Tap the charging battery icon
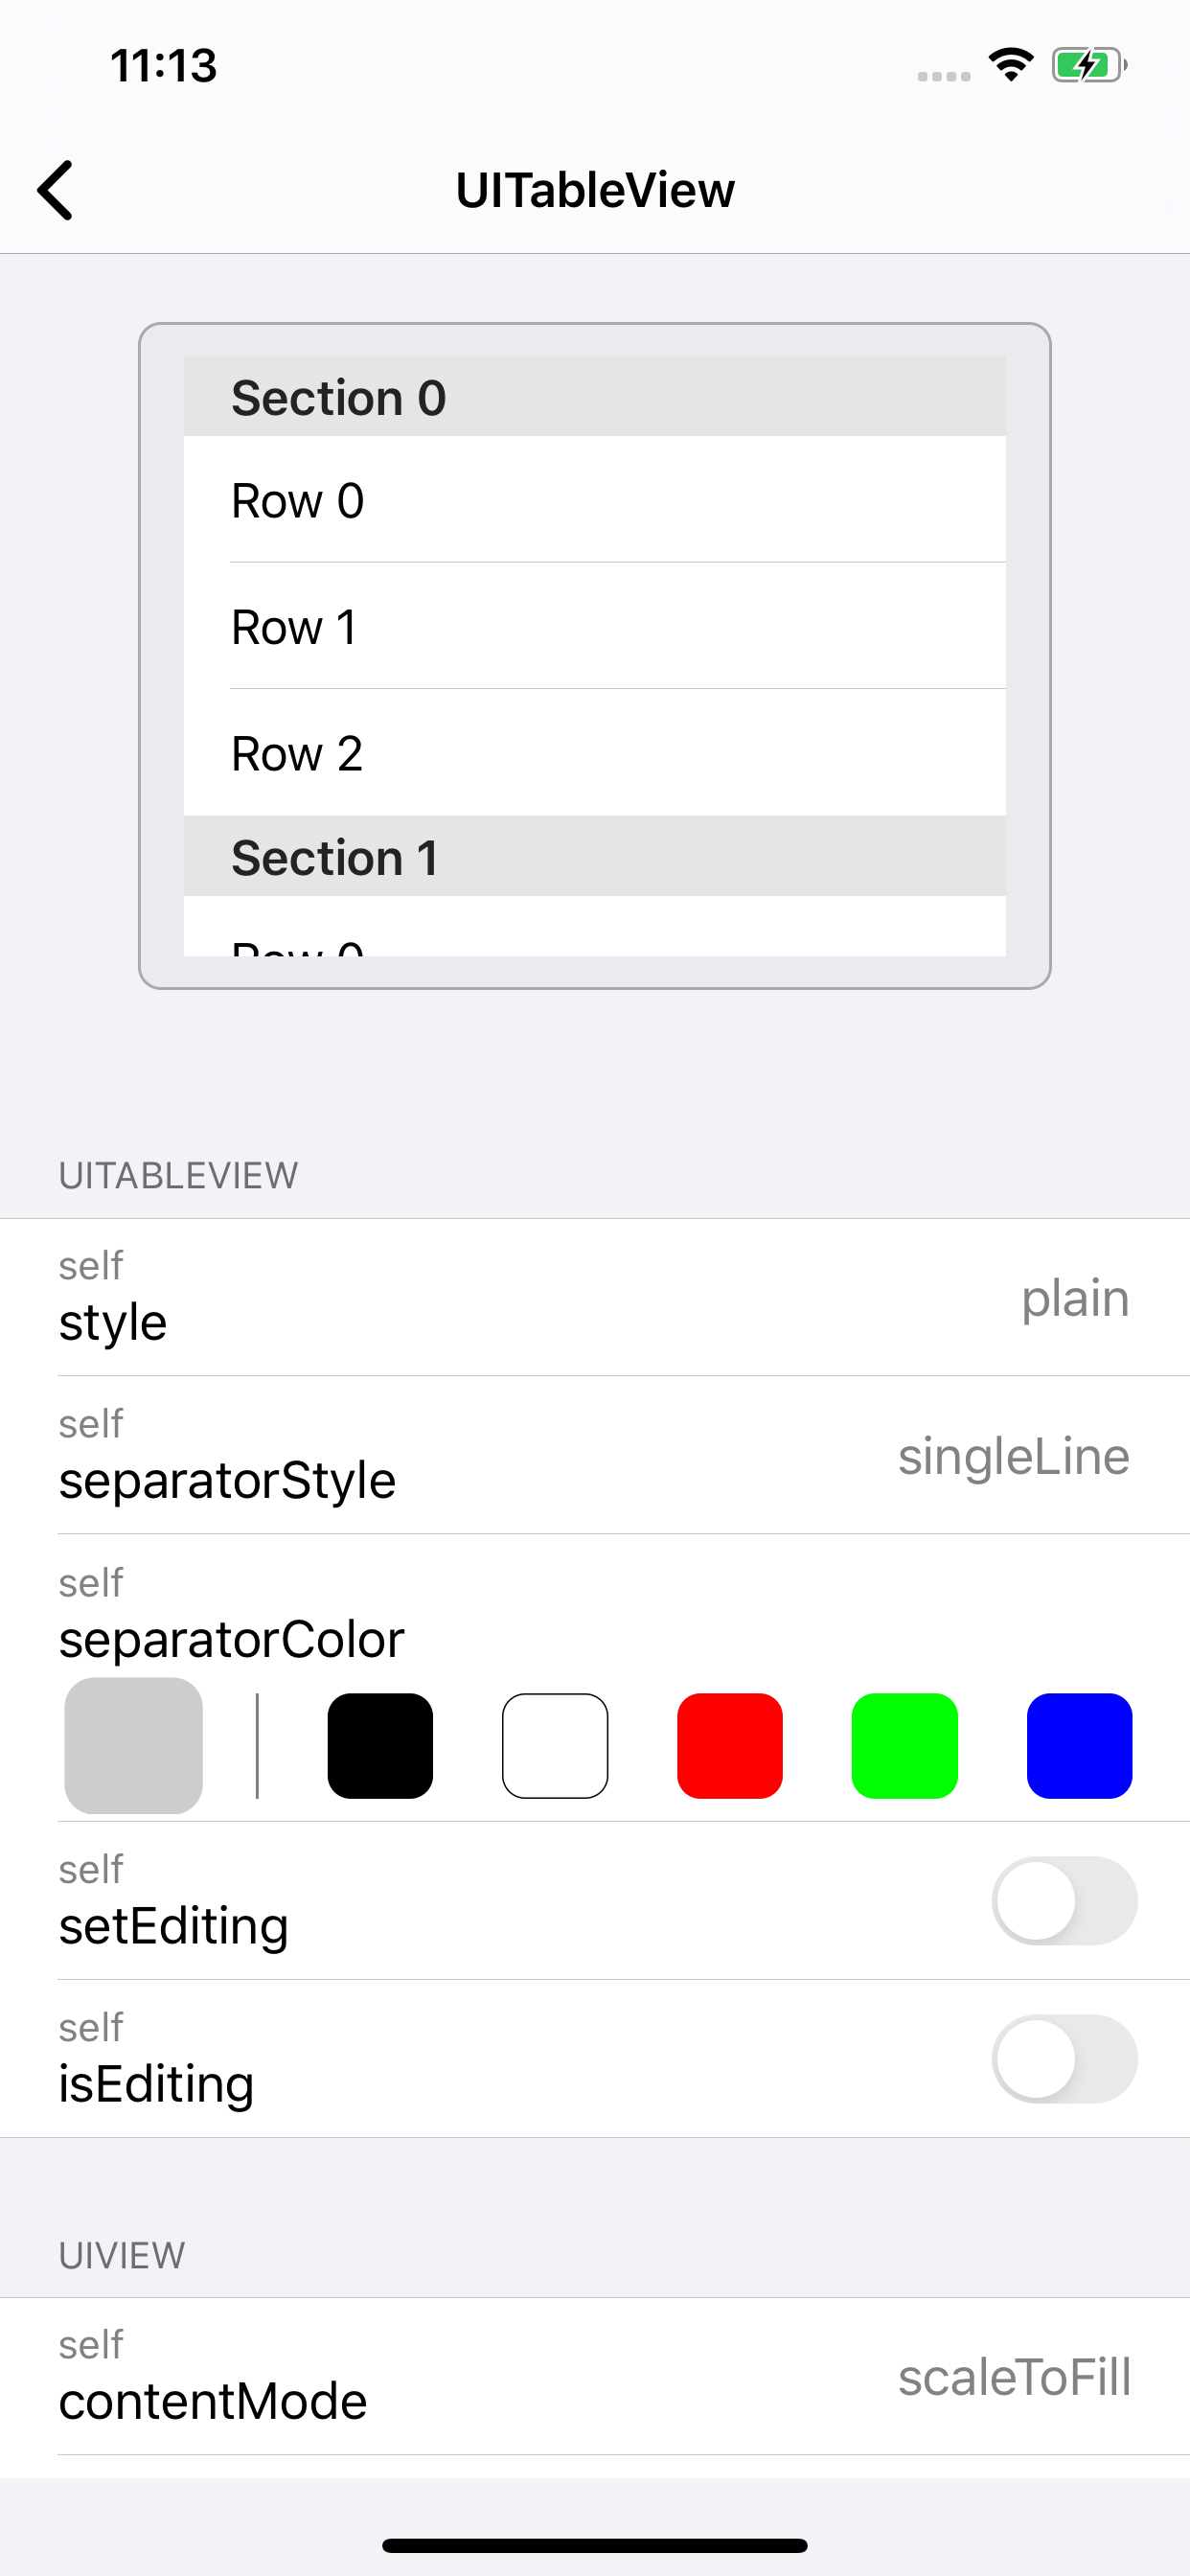The image size is (1190, 2576). (x=1085, y=64)
